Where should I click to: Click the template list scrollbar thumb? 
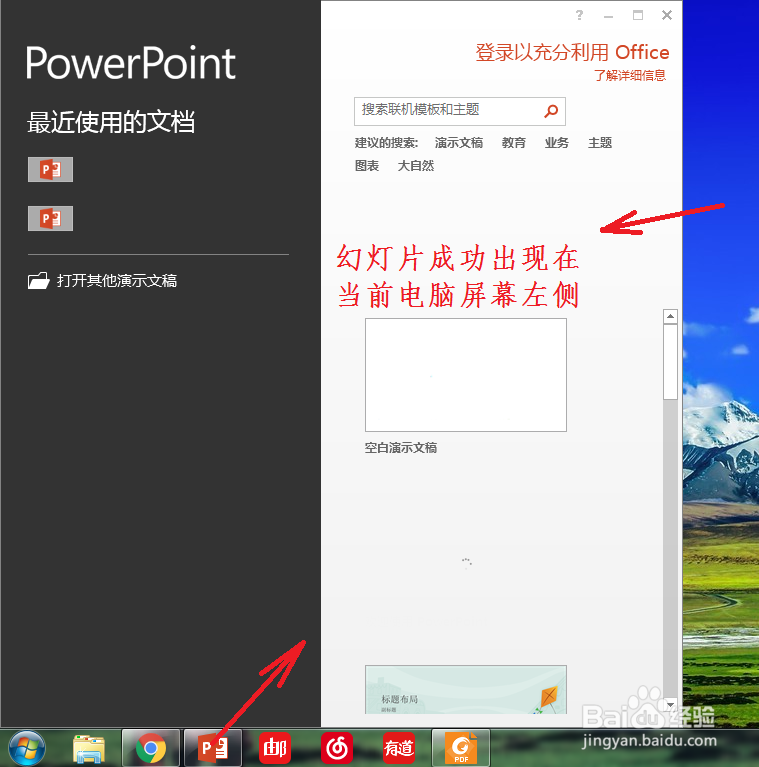pyautogui.click(x=670, y=362)
